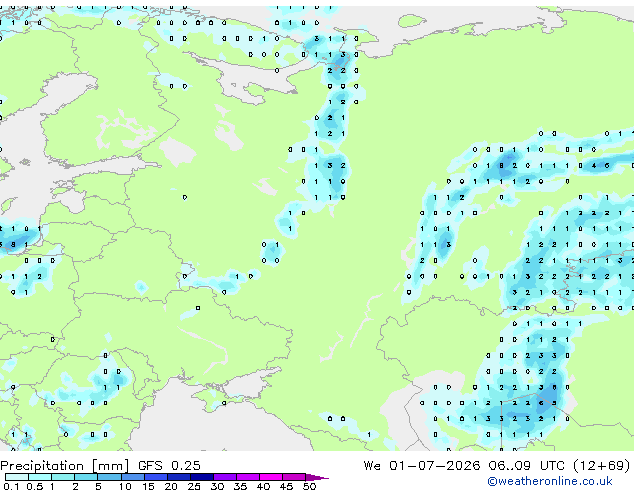This screenshot has width=634, height=490.
Task: Click the '0.1' legend scale label
Action: [11, 486]
